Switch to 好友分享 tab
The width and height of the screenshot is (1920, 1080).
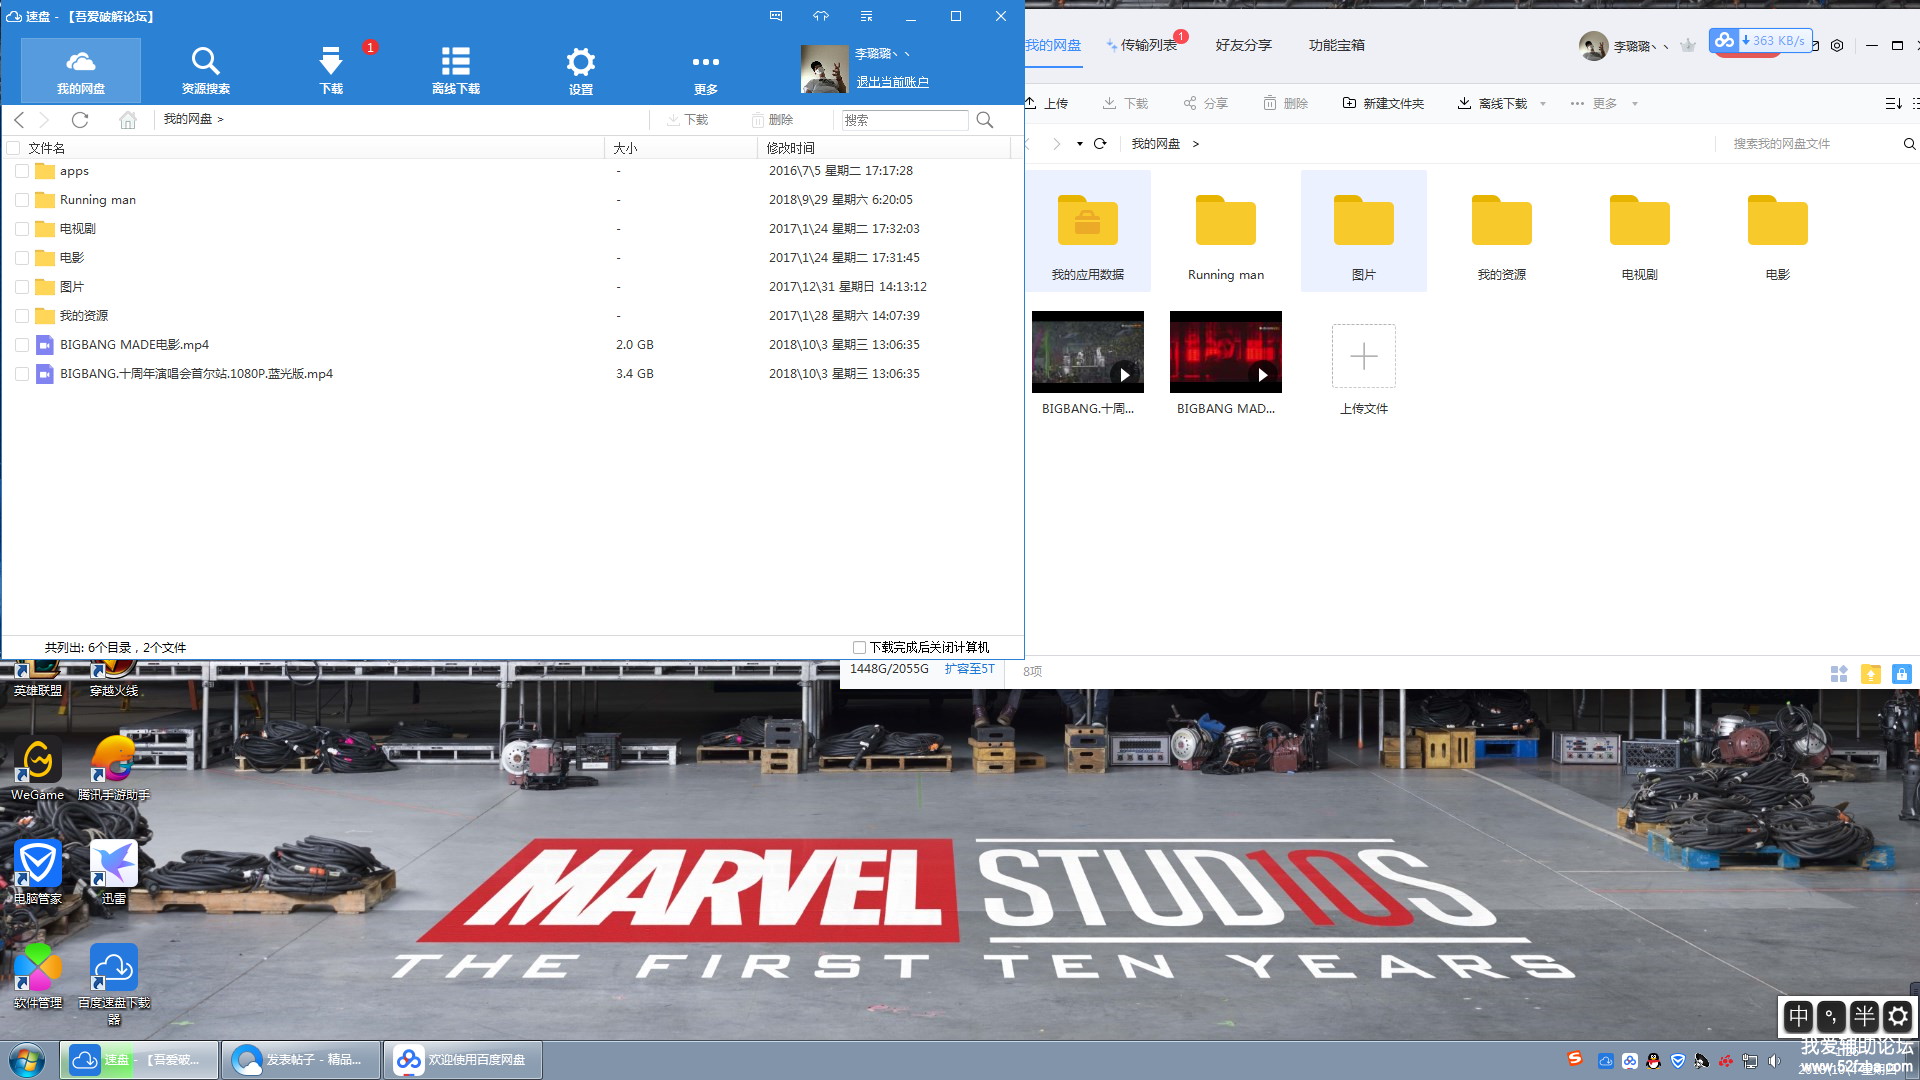click(1243, 45)
